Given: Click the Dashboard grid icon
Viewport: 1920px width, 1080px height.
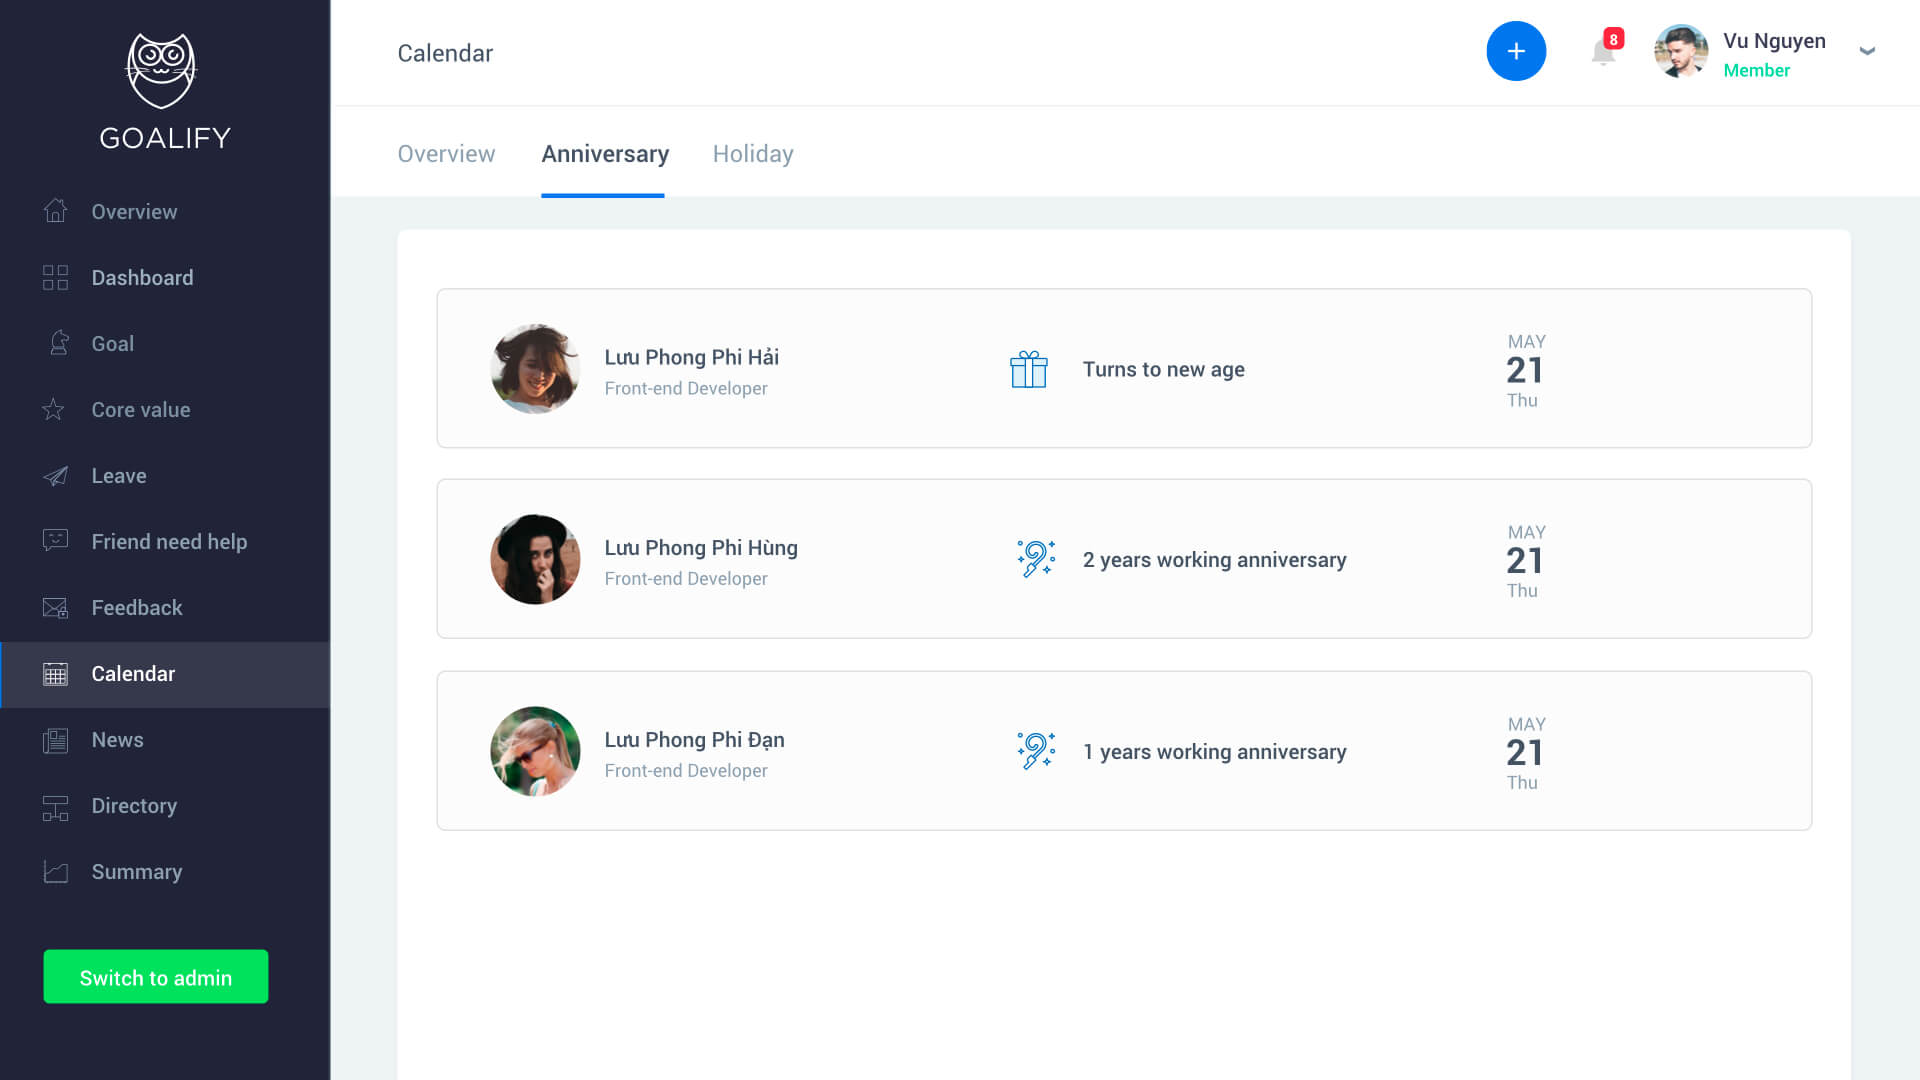Looking at the screenshot, I should pos(56,277).
